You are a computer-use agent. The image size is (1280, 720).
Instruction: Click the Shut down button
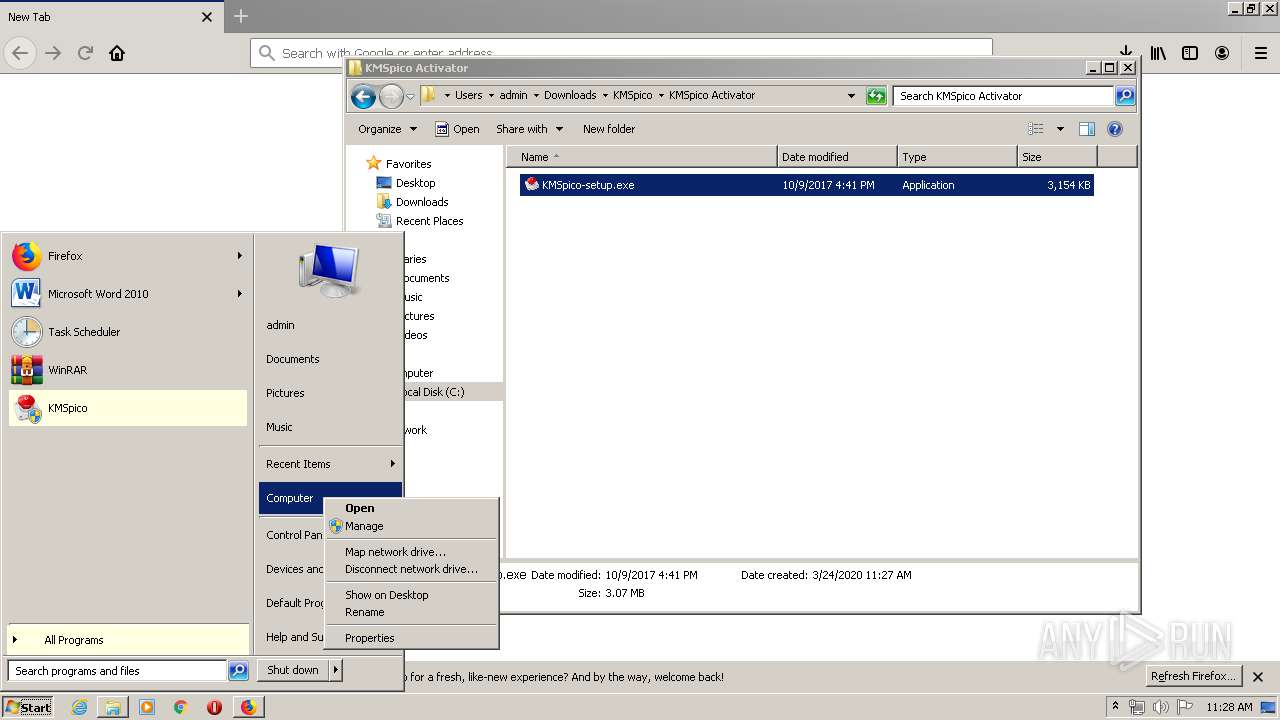(293, 670)
